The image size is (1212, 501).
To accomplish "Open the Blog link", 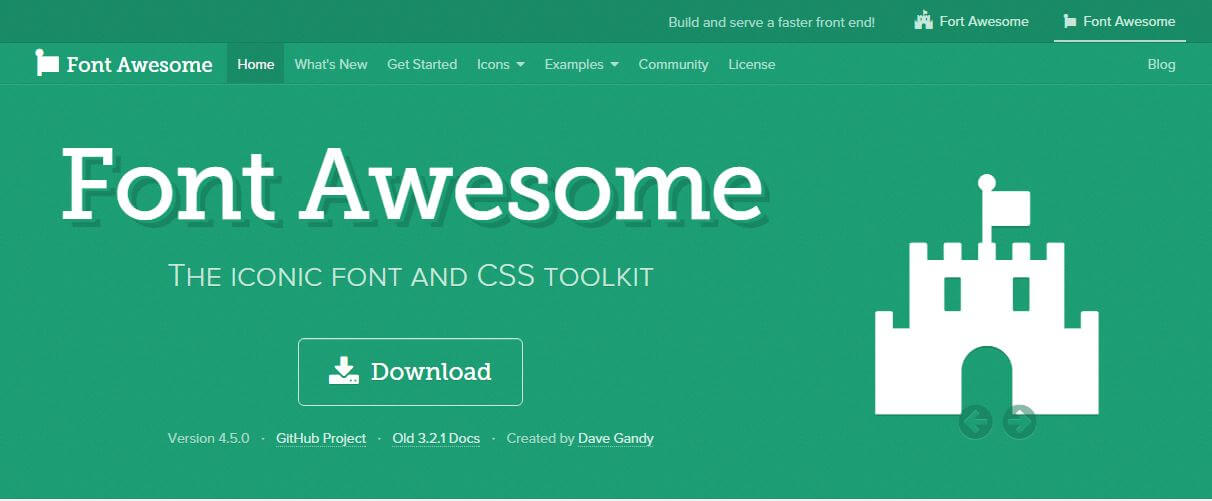I will (x=1161, y=64).
